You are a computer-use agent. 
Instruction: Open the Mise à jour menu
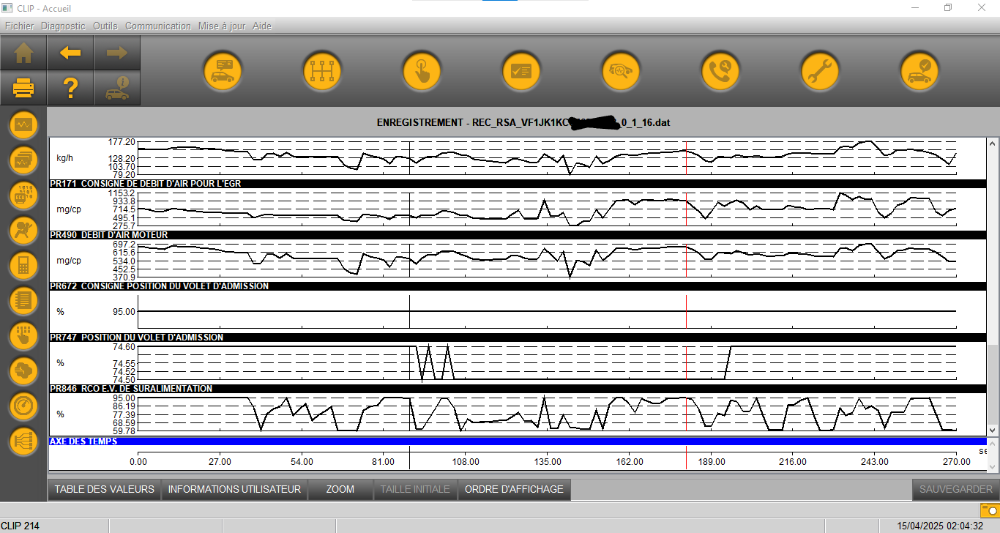(221, 26)
